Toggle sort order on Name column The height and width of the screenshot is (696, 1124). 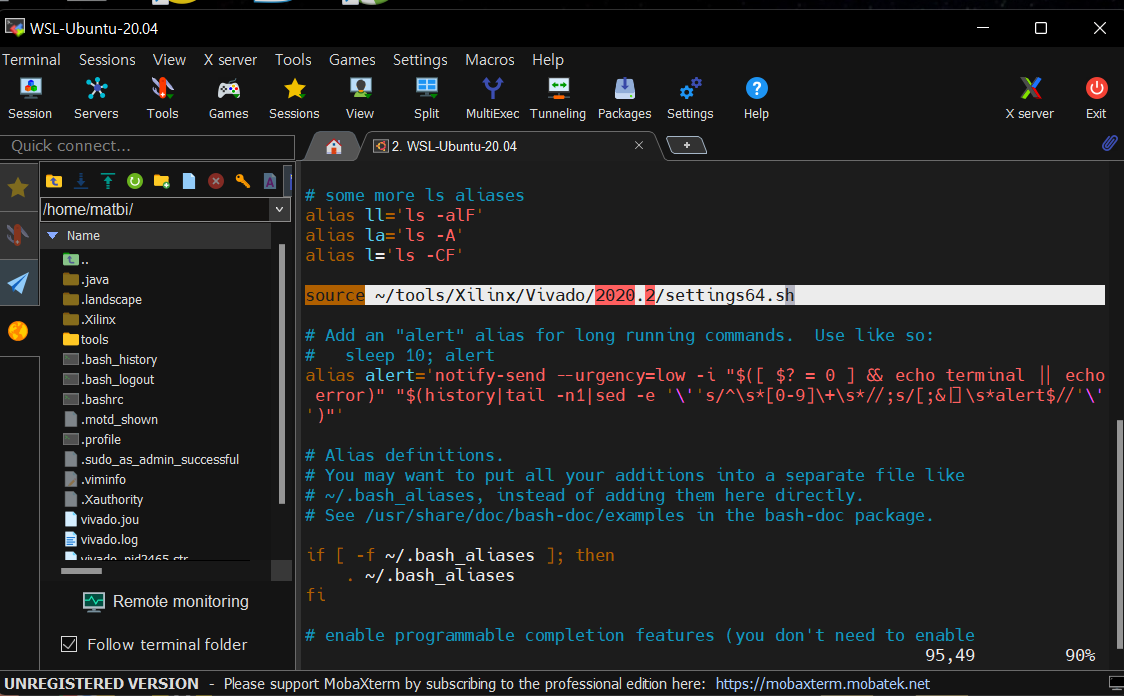point(83,236)
